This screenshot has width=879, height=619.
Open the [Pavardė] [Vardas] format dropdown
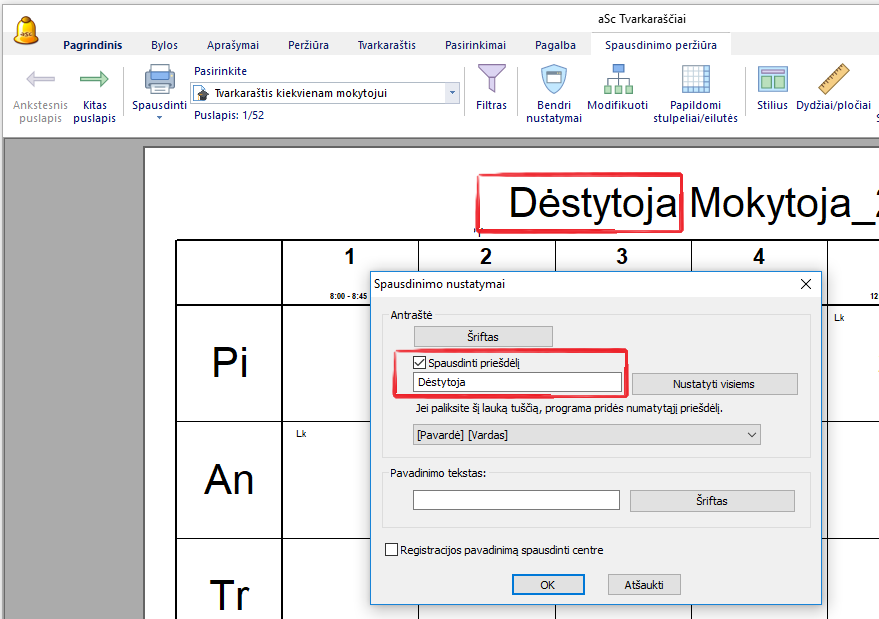point(751,435)
